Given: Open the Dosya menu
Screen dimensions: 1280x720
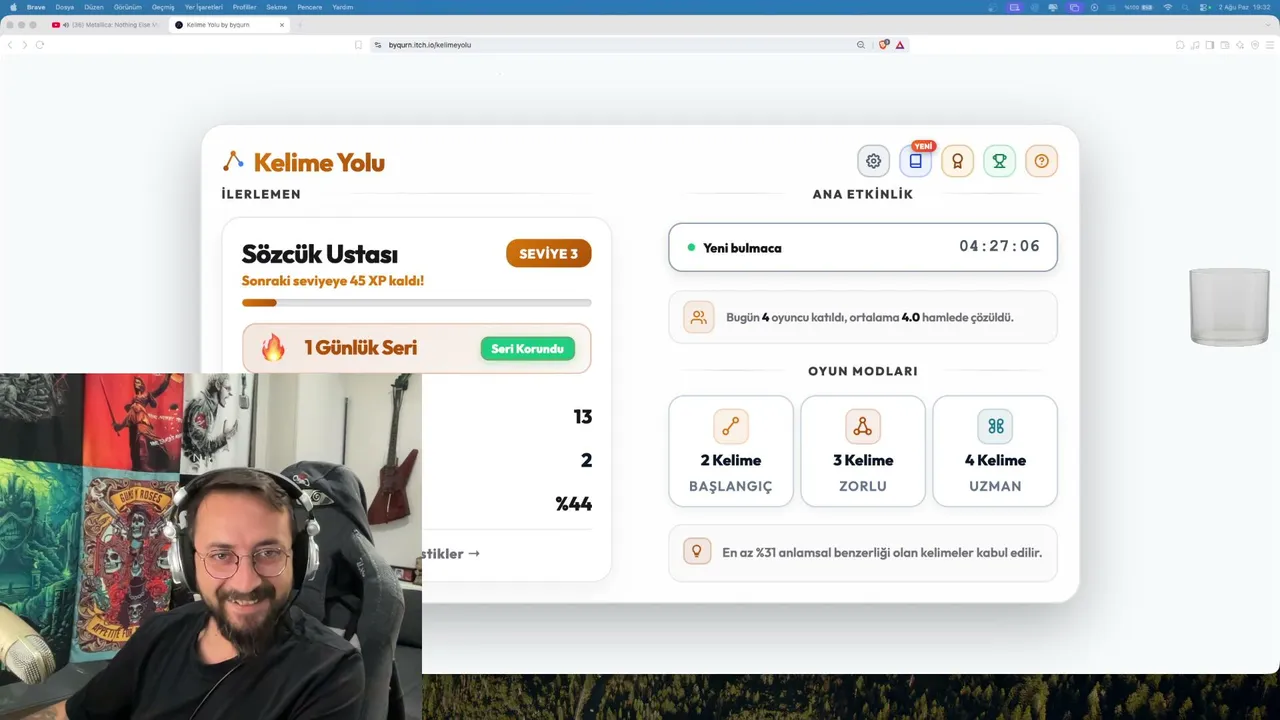Looking at the screenshot, I should pyautogui.click(x=64, y=7).
